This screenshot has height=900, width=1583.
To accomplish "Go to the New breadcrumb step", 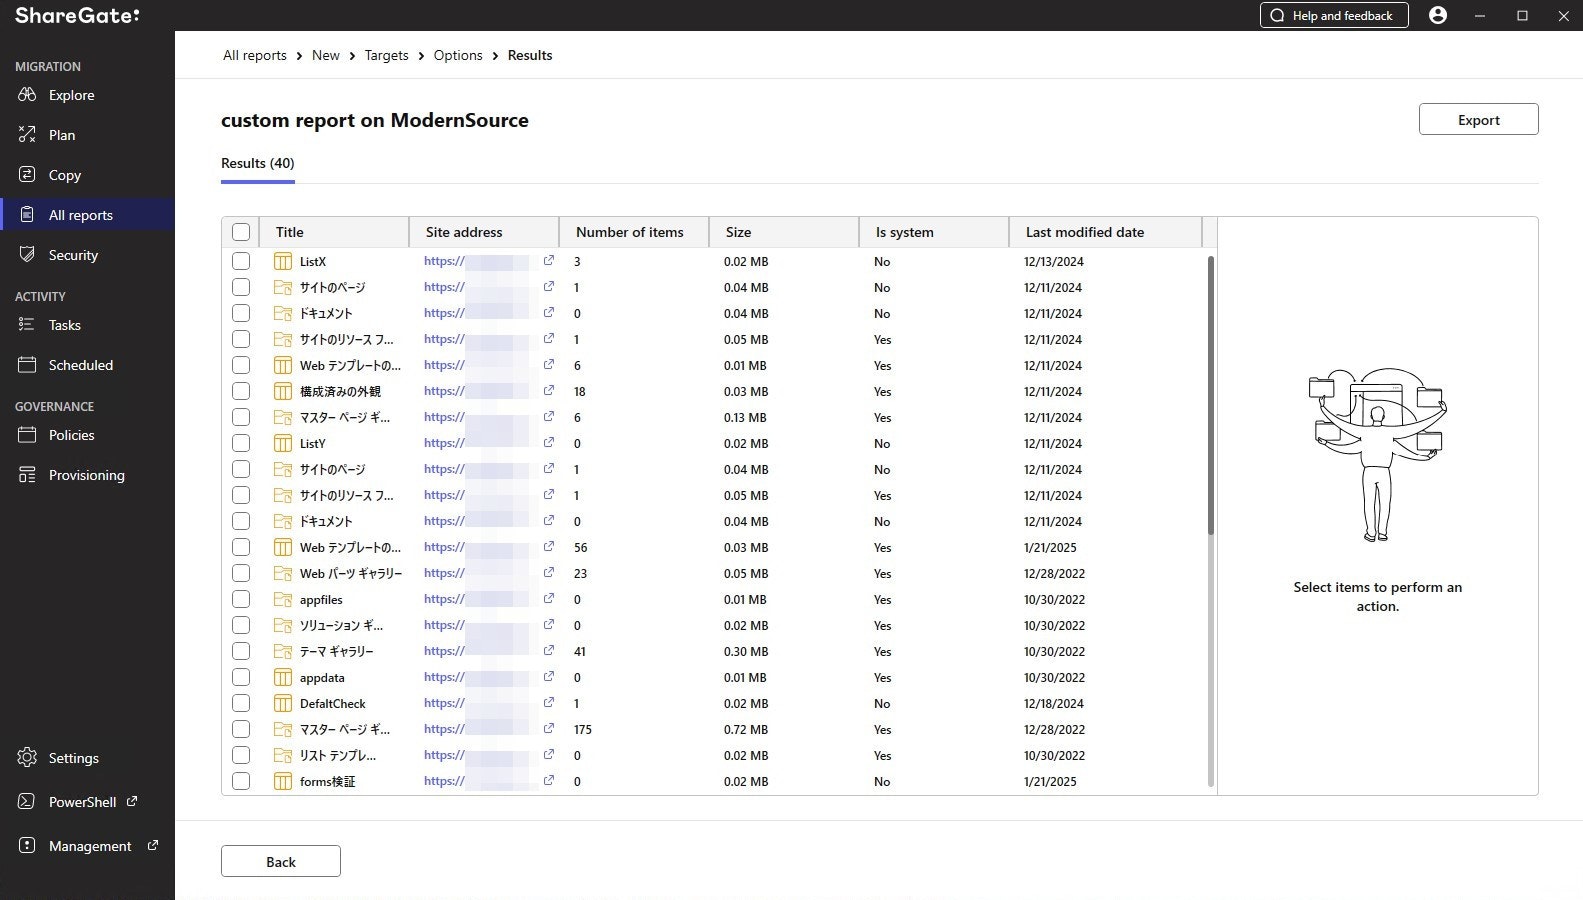I will [x=326, y=55].
